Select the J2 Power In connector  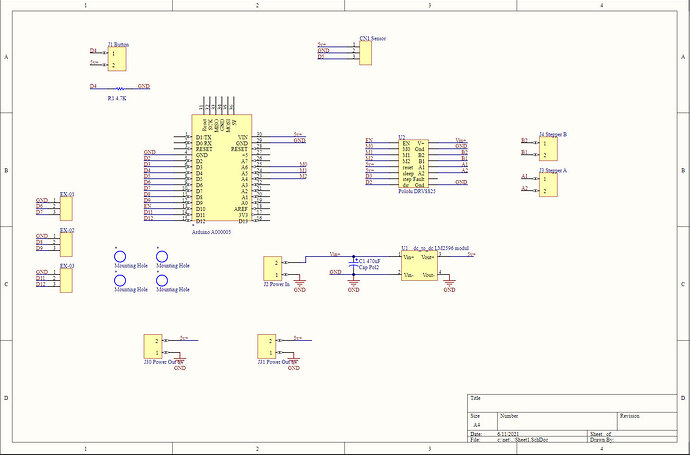[x=272, y=268]
